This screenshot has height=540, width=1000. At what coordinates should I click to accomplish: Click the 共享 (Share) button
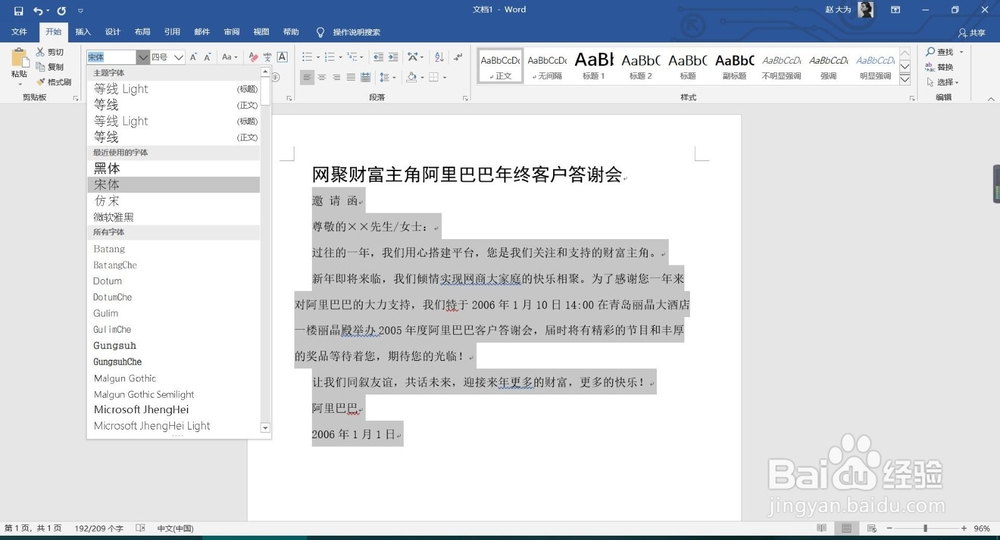pos(972,32)
